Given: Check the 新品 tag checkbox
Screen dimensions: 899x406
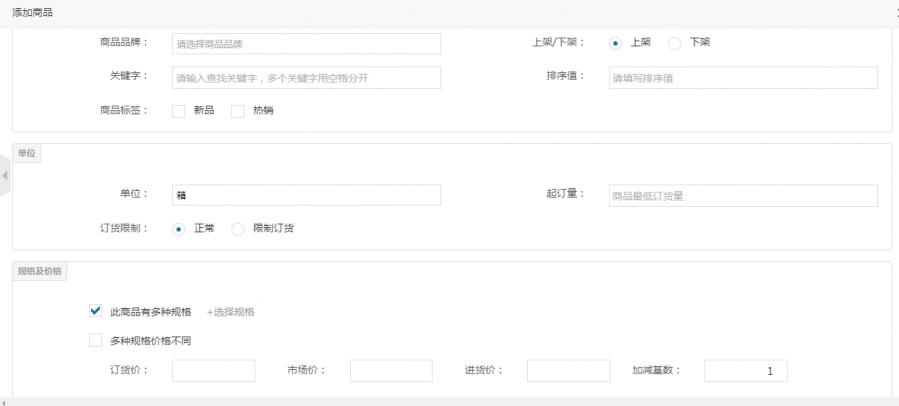Looking at the screenshot, I should coord(179,111).
